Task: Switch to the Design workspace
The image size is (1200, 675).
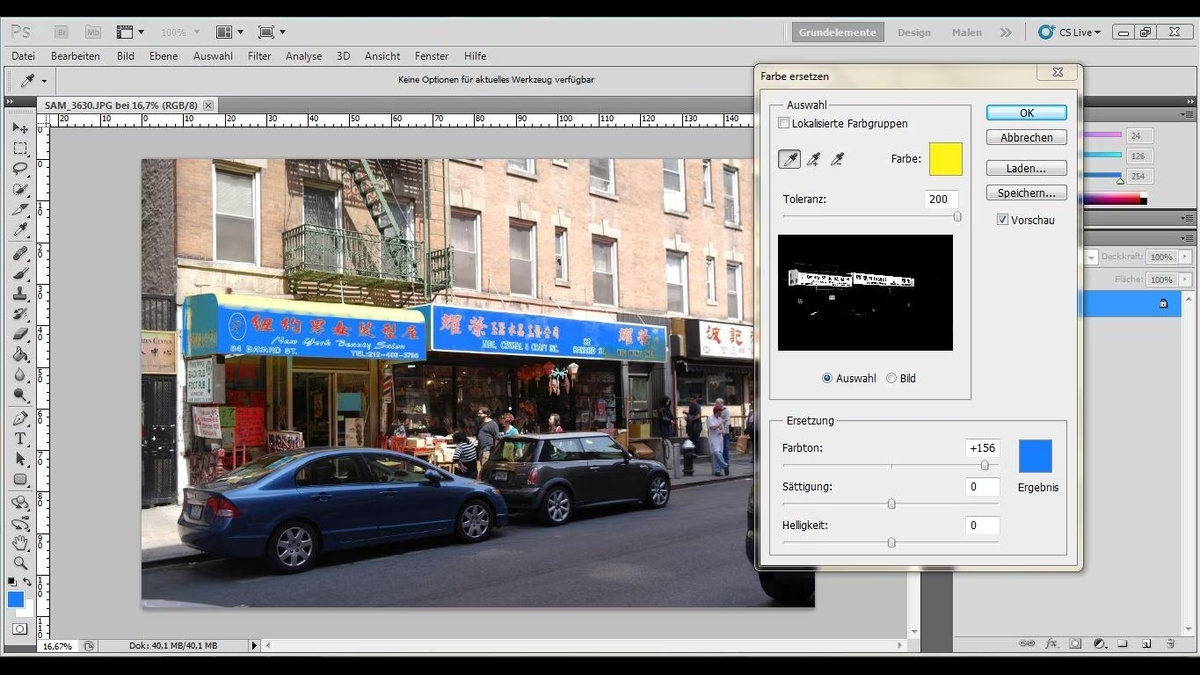Action: (x=913, y=31)
